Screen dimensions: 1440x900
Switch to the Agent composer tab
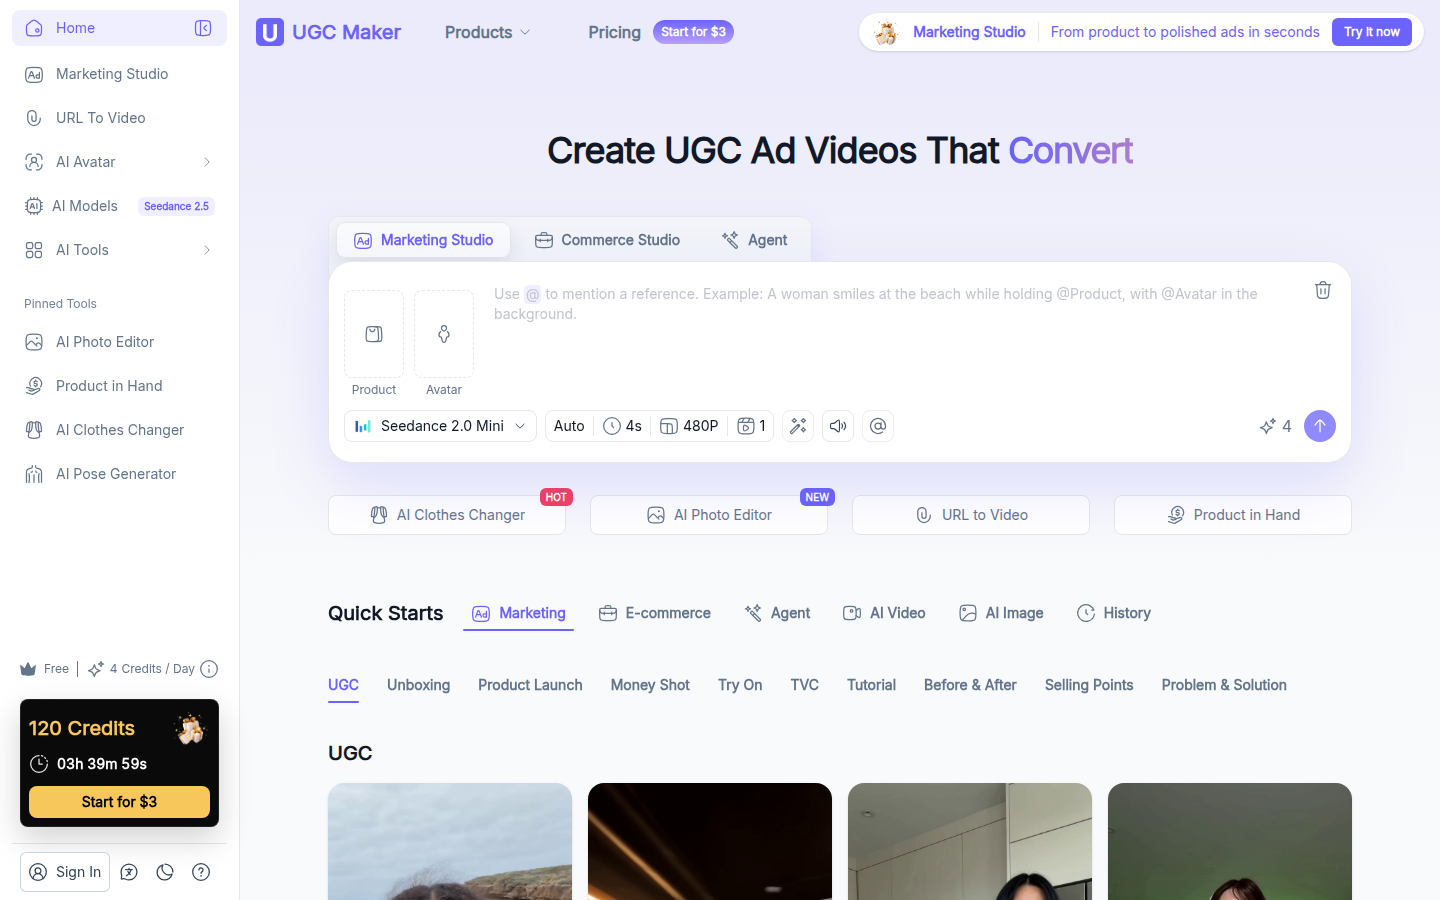coord(754,240)
